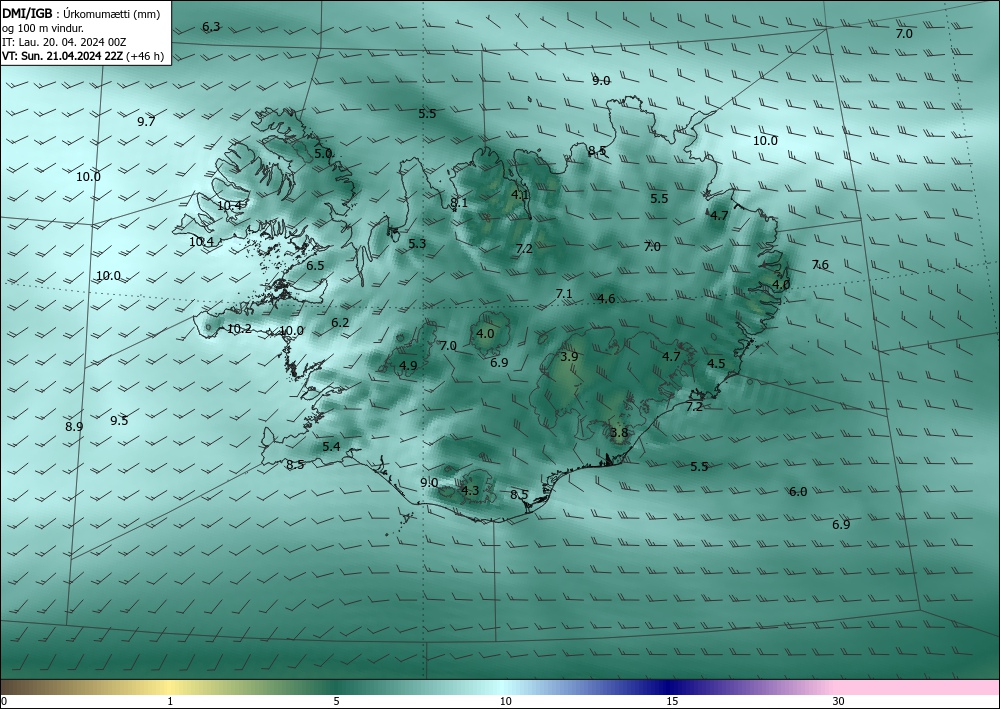Click the 6.5 value label
Image resolution: width=1000 pixels, height=709 pixels.
[x=315, y=266]
